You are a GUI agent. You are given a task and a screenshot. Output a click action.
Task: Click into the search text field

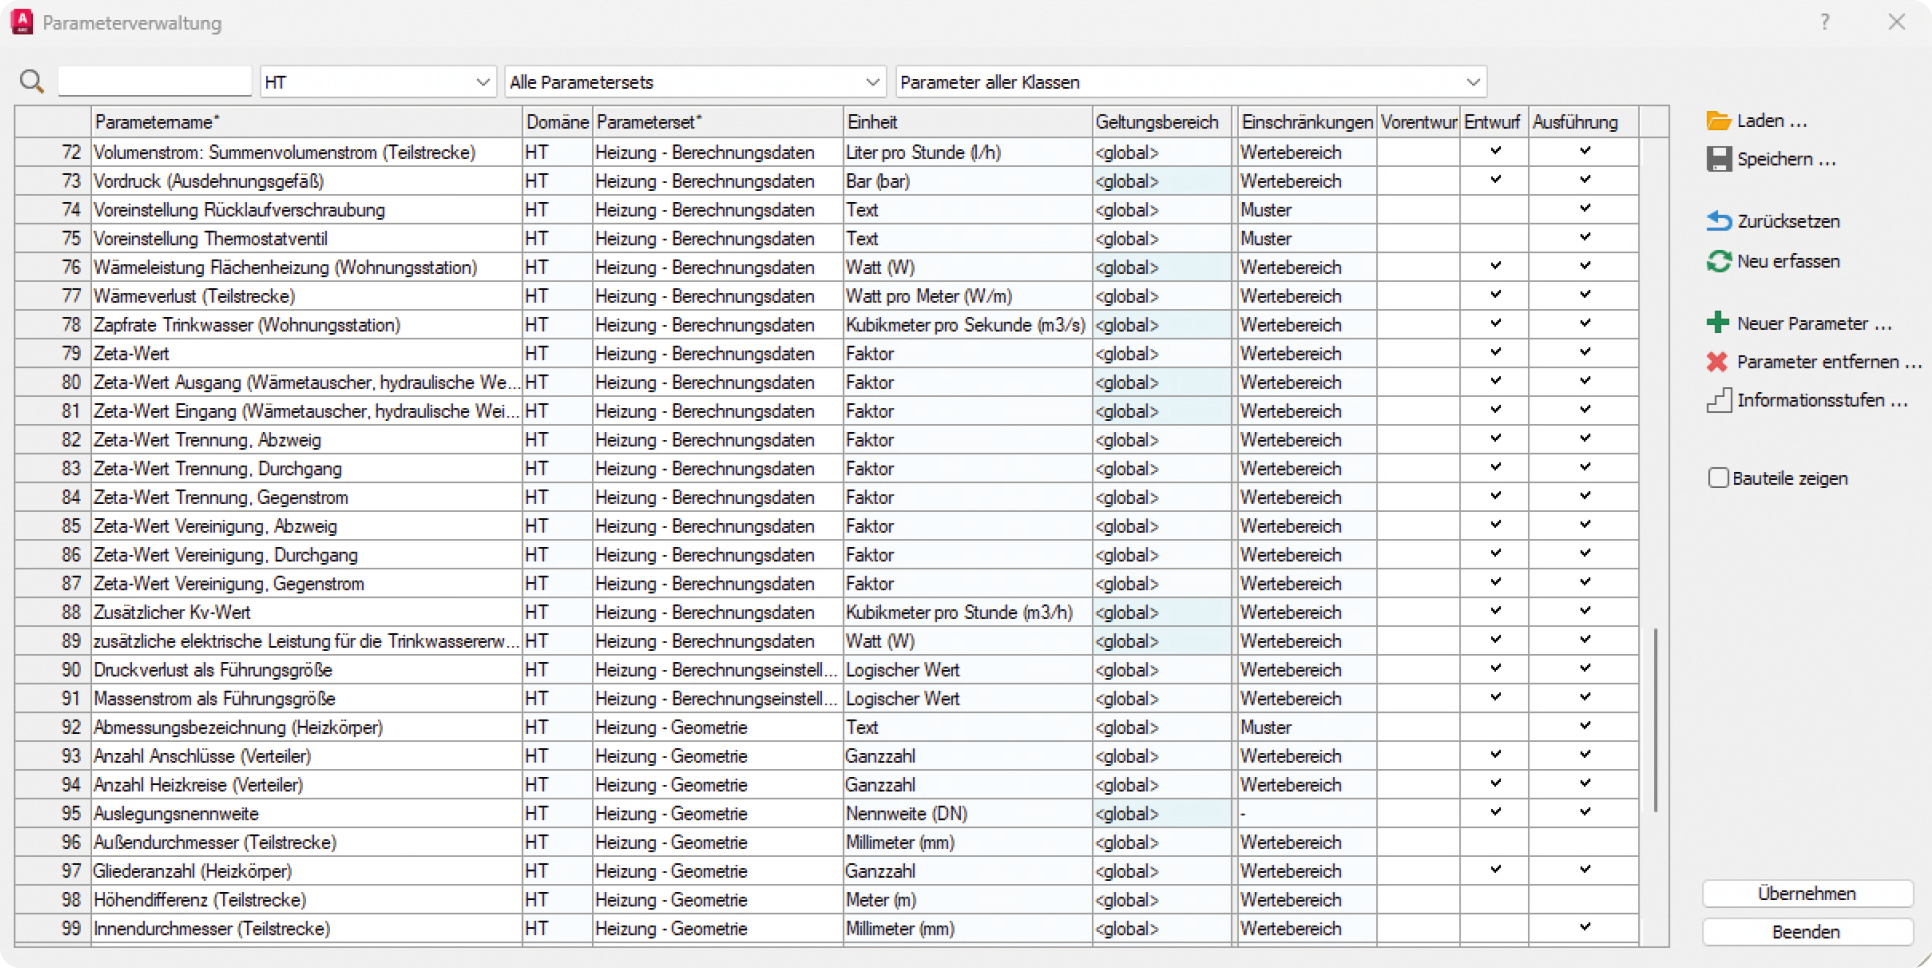(155, 81)
